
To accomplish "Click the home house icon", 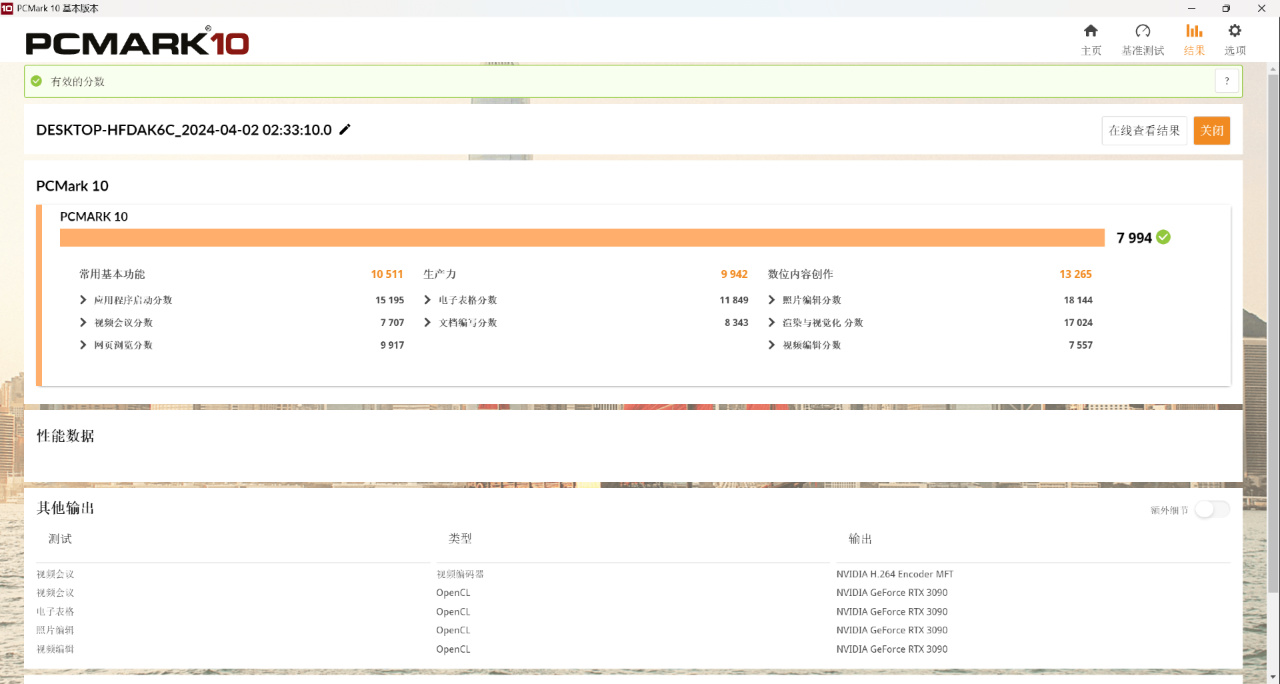I will (1091, 31).
